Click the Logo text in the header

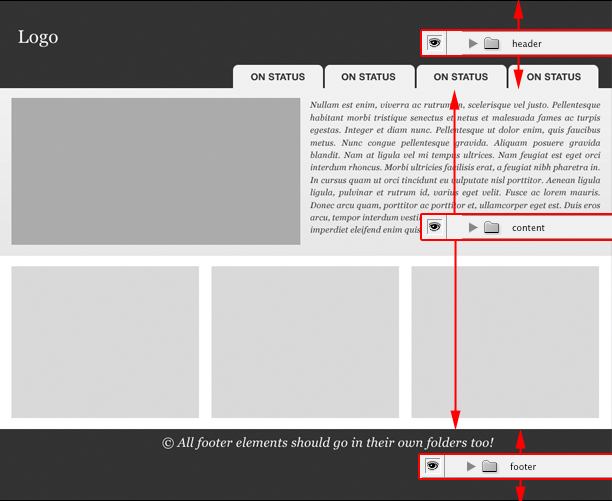(x=38, y=38)
